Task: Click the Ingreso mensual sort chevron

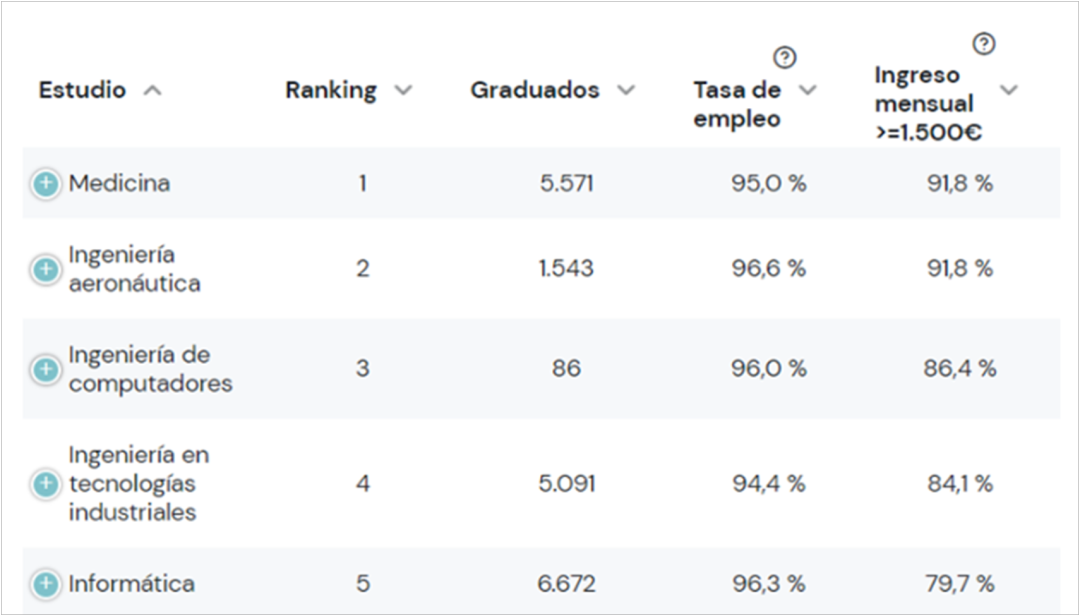Action: (1008, 90)
